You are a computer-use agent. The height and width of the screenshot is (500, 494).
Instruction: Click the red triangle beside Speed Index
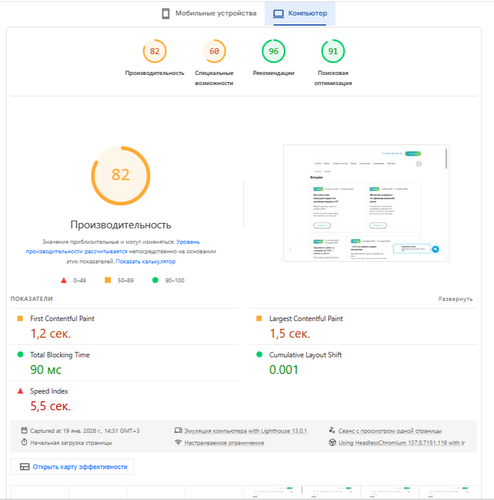20,391
